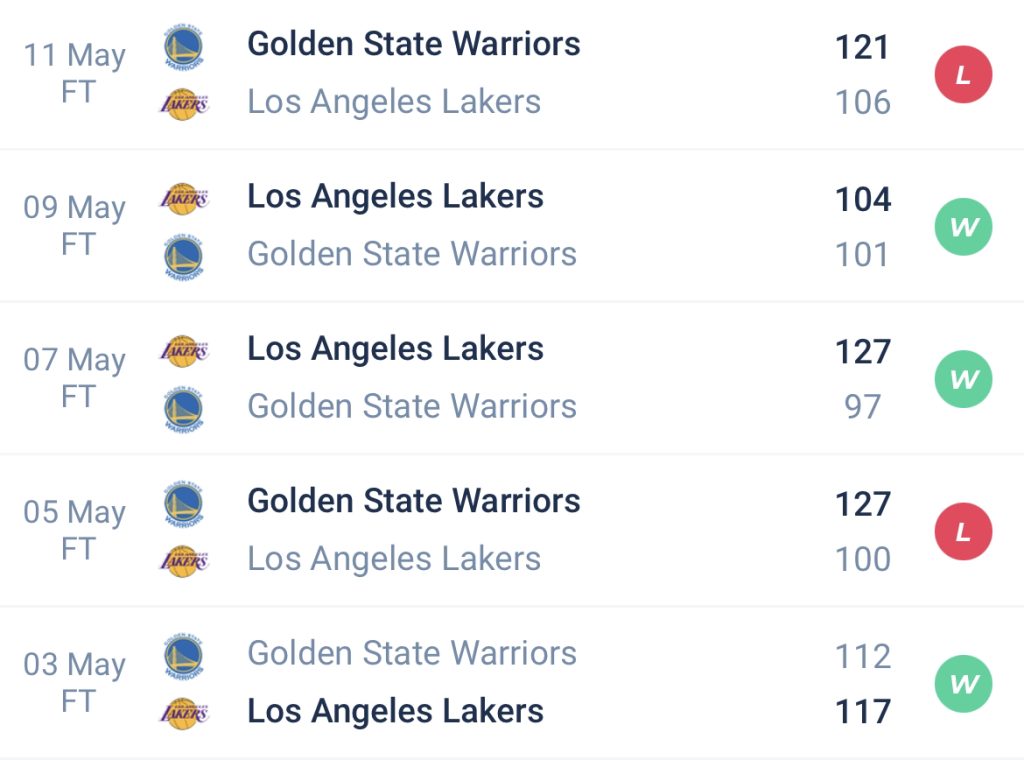
Task: Click Lakers logo in 09 May match
Action: [184, 198]
